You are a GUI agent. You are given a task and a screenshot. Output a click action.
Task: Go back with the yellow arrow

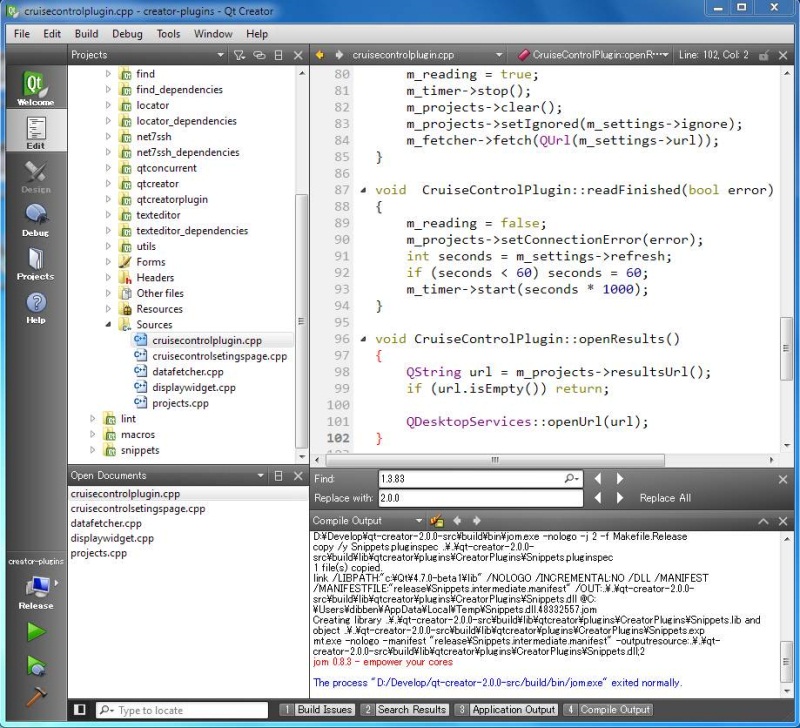[320, 55]
